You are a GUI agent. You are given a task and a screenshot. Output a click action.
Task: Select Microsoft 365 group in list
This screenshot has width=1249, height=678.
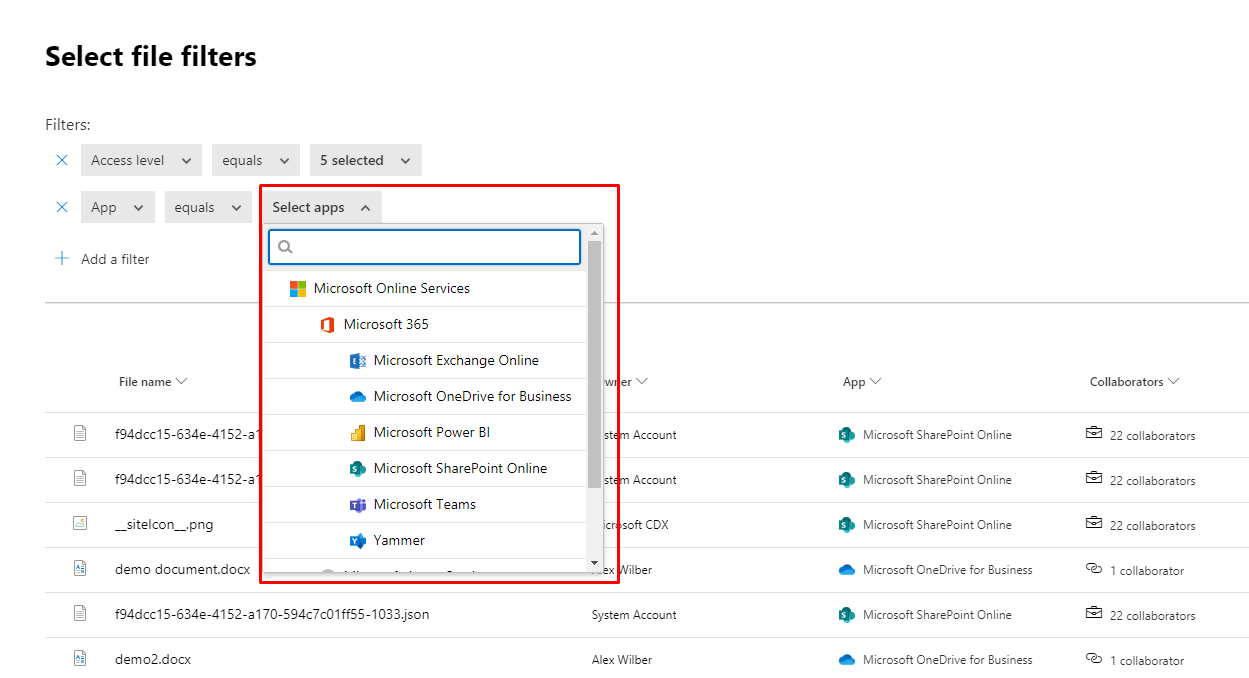coord(385,325)
